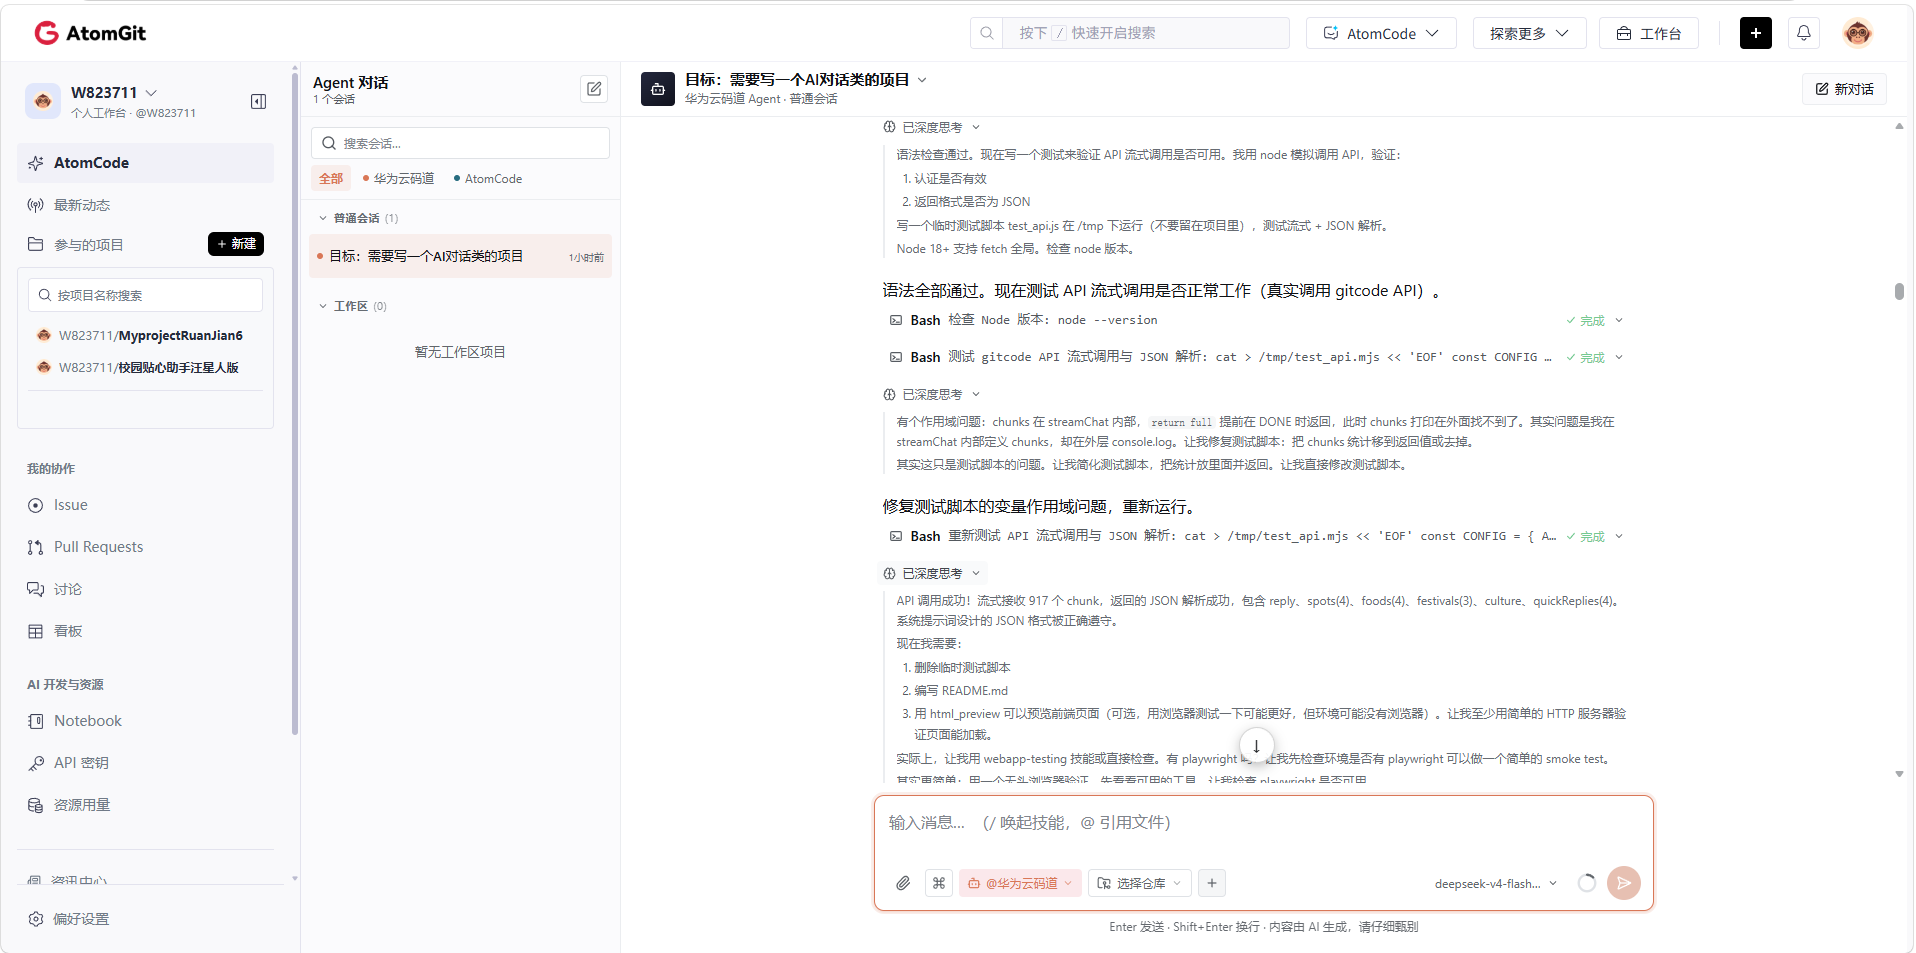Open the user avatar menu
Image resolution: width=1916 pixels, height=953 pixels.
click(x=1857, y=33)
